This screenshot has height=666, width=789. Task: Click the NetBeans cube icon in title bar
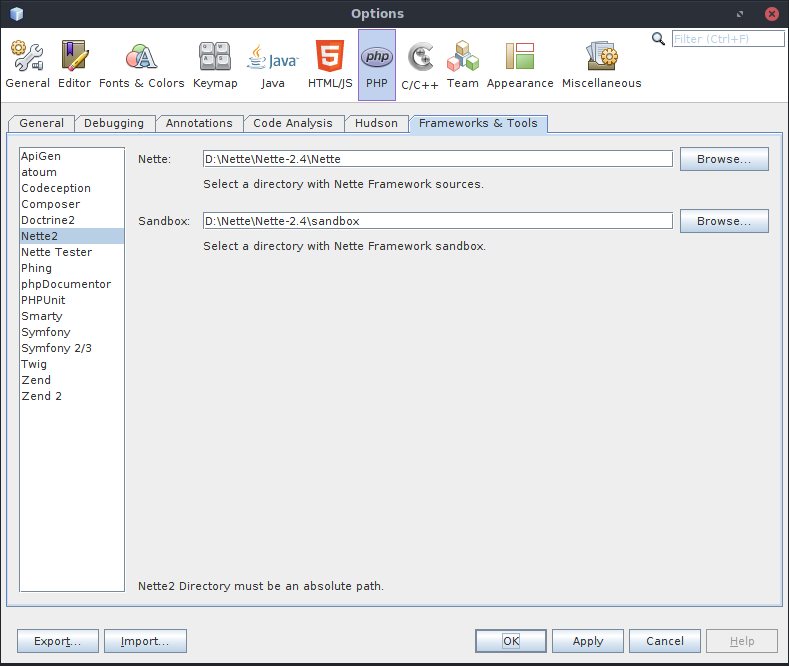click(17, 14)
